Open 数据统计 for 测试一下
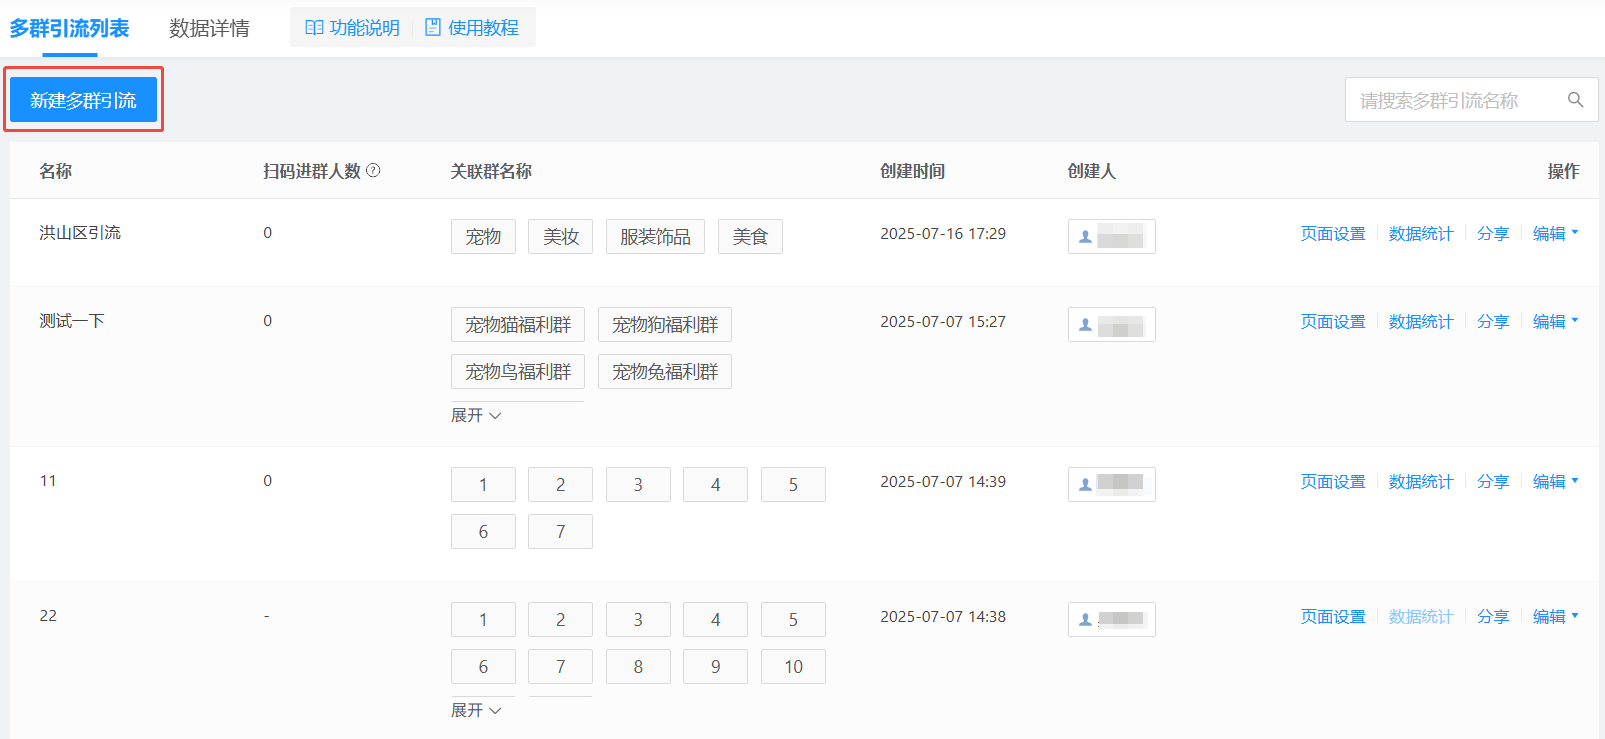The image size is (1605, 739). (1421, 321)
